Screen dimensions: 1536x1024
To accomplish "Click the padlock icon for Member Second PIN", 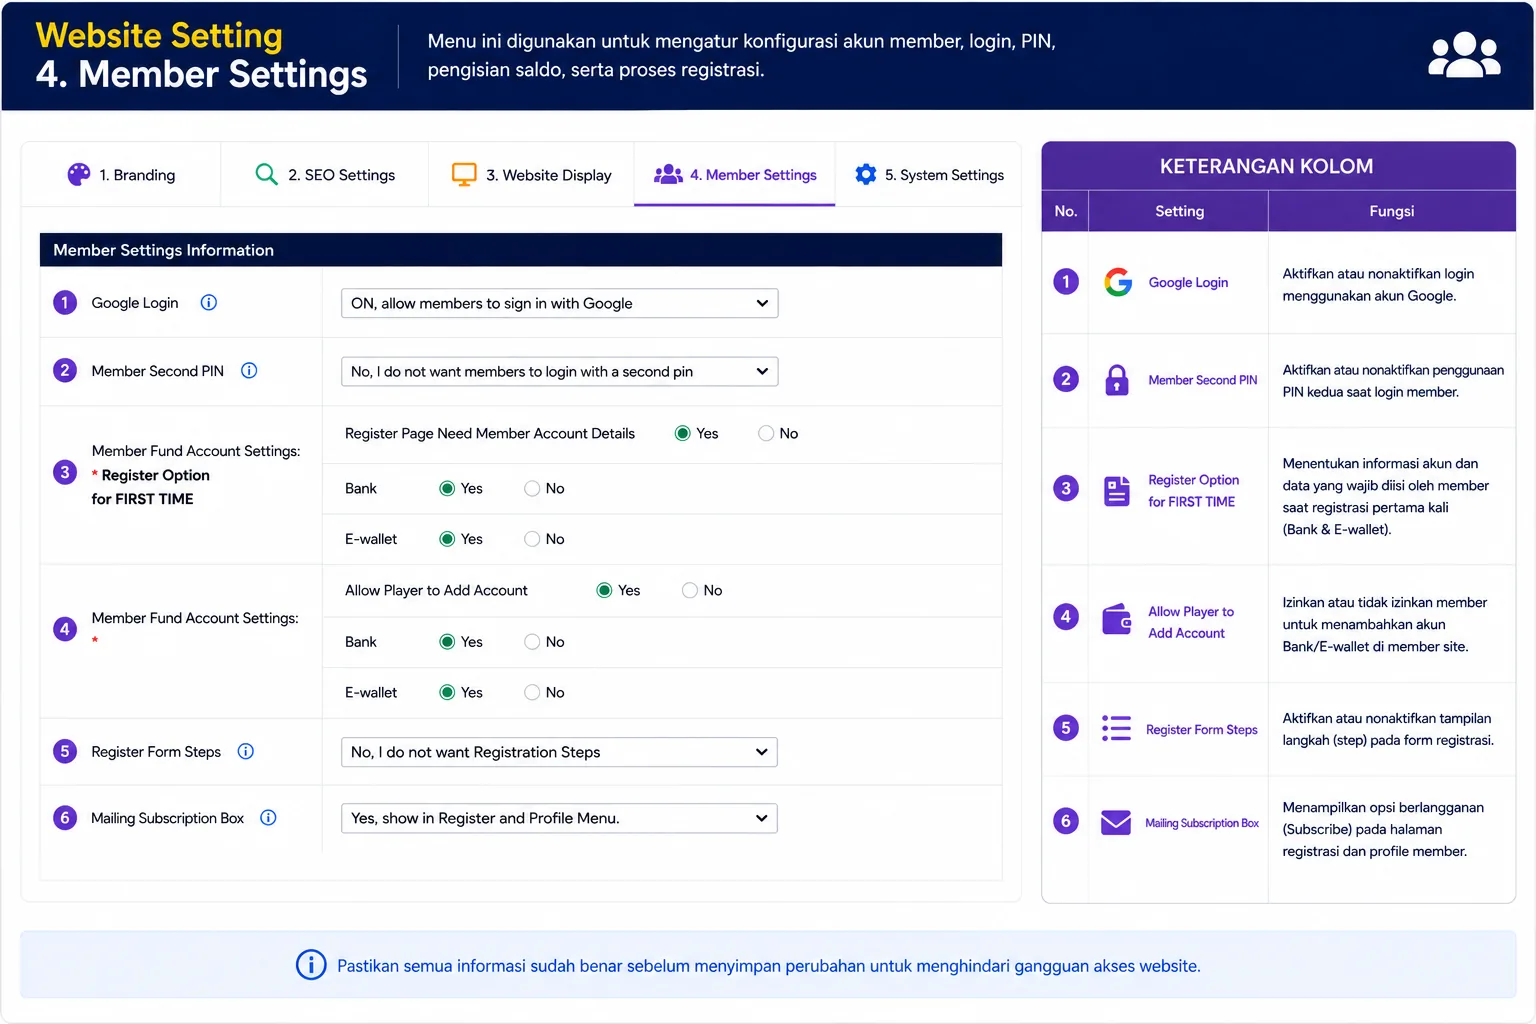I will click(x=1116, y=380).
